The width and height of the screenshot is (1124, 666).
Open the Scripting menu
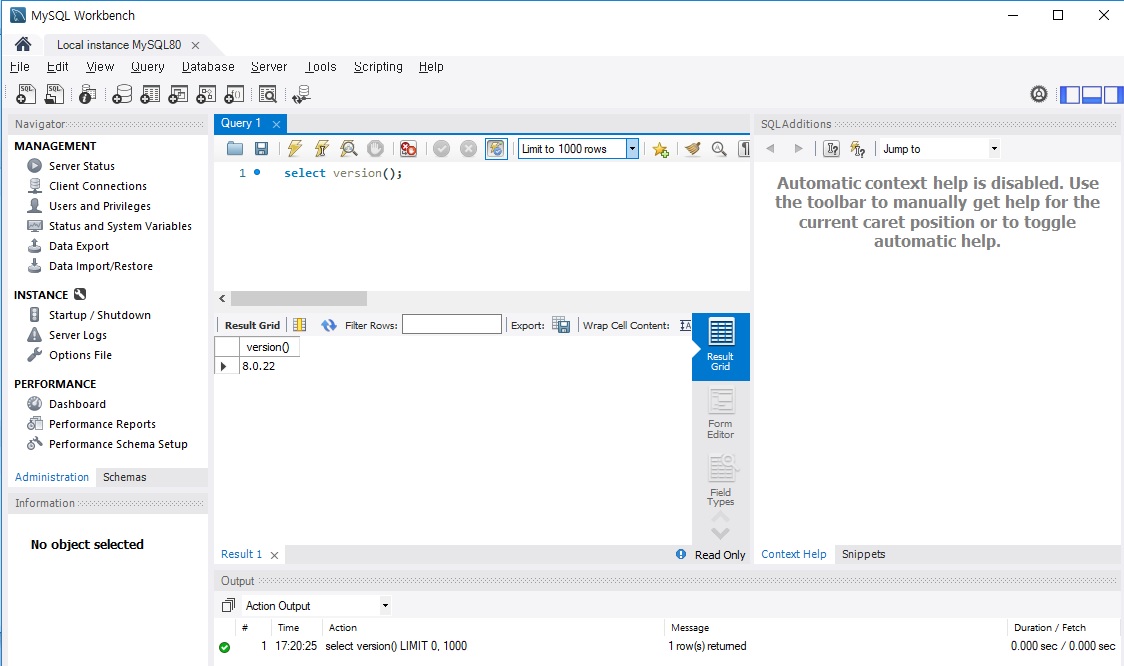378,67
